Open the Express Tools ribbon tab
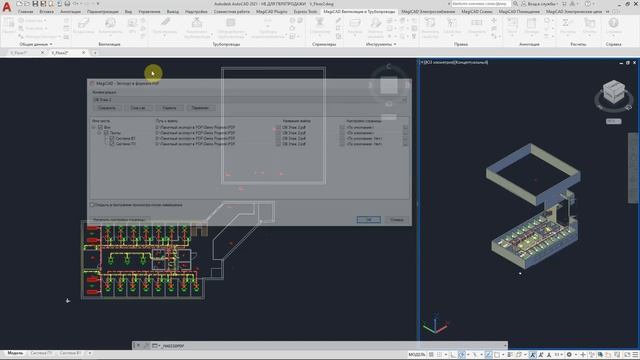Viewport: 640px width, 360px height. [305, 12]
